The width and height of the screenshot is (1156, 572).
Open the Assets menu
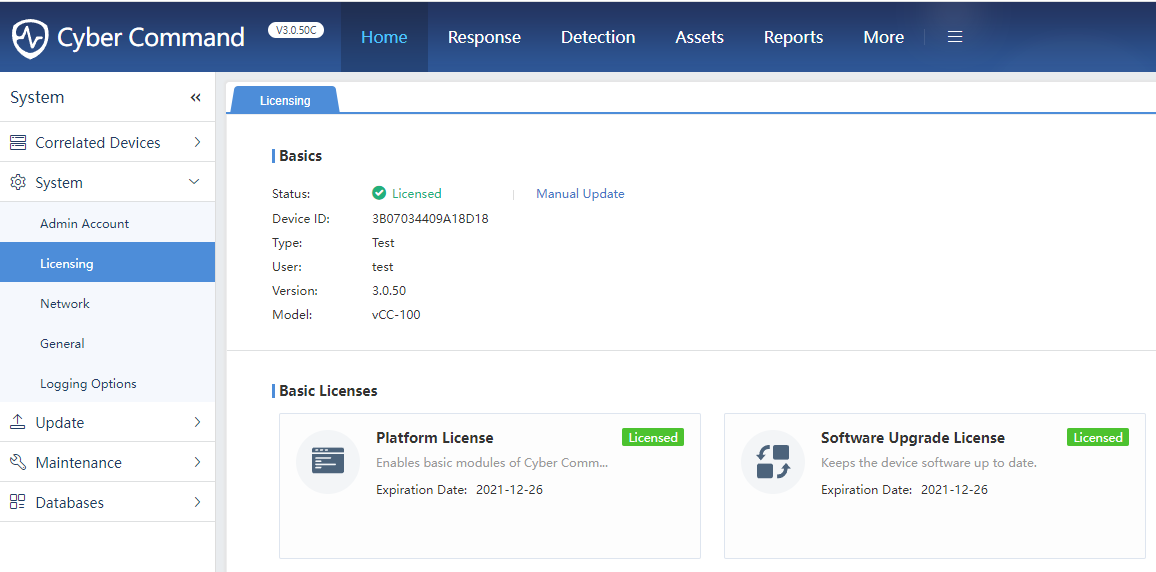coord(700,37)
